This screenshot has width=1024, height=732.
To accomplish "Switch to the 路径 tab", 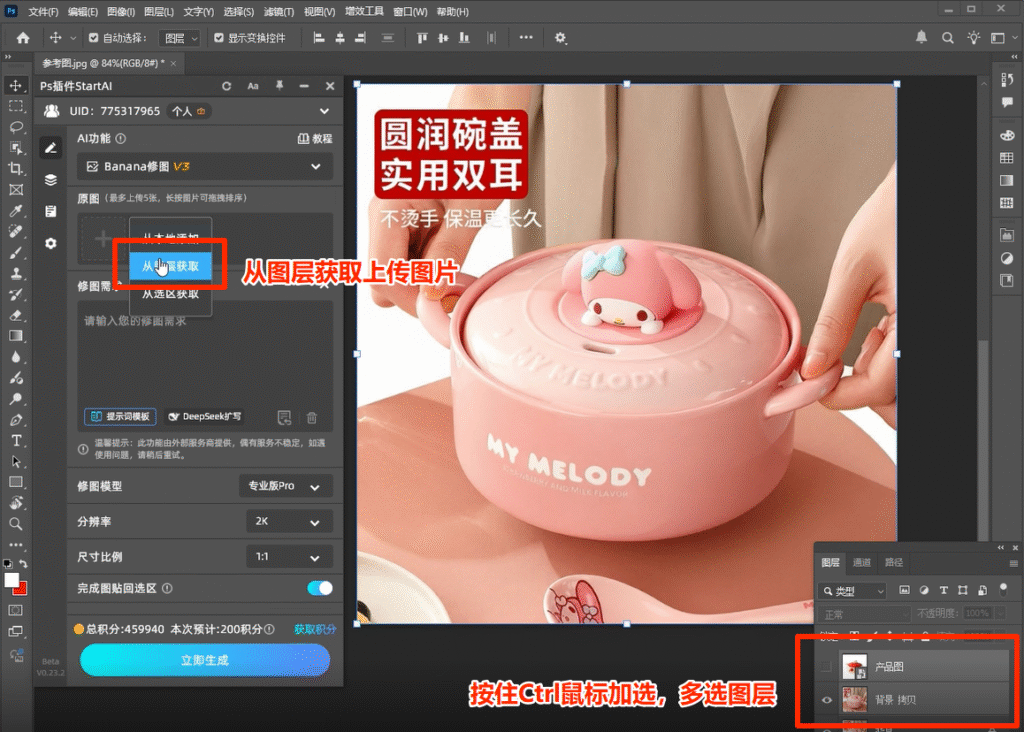I will click(x=893, y=563).
